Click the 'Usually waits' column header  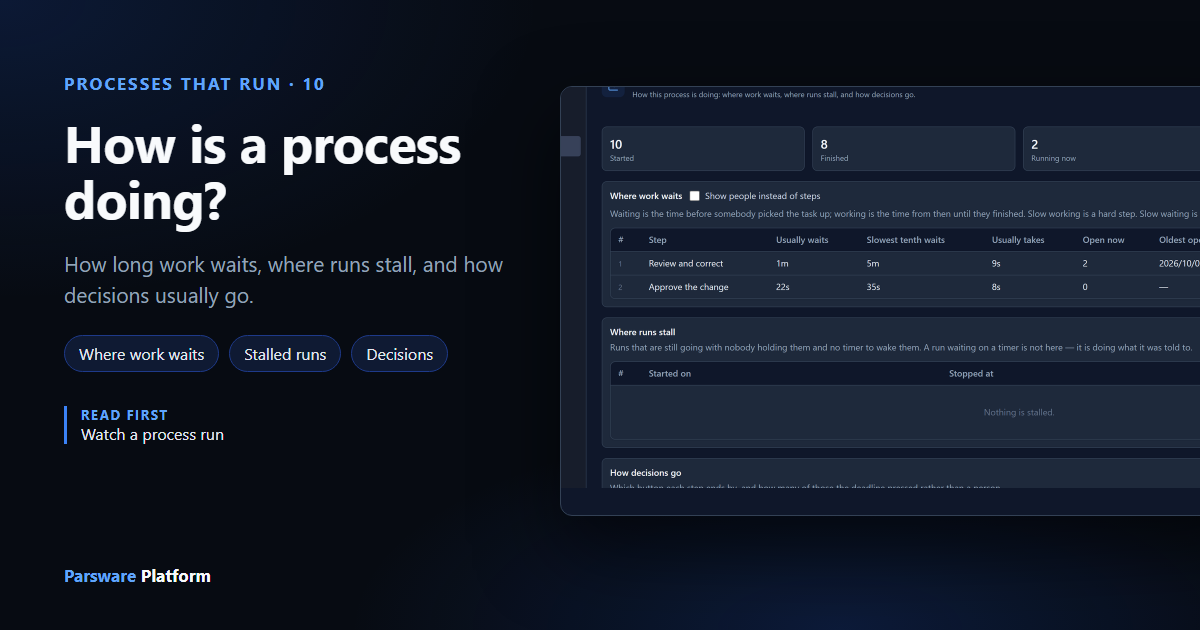point(802,240)
